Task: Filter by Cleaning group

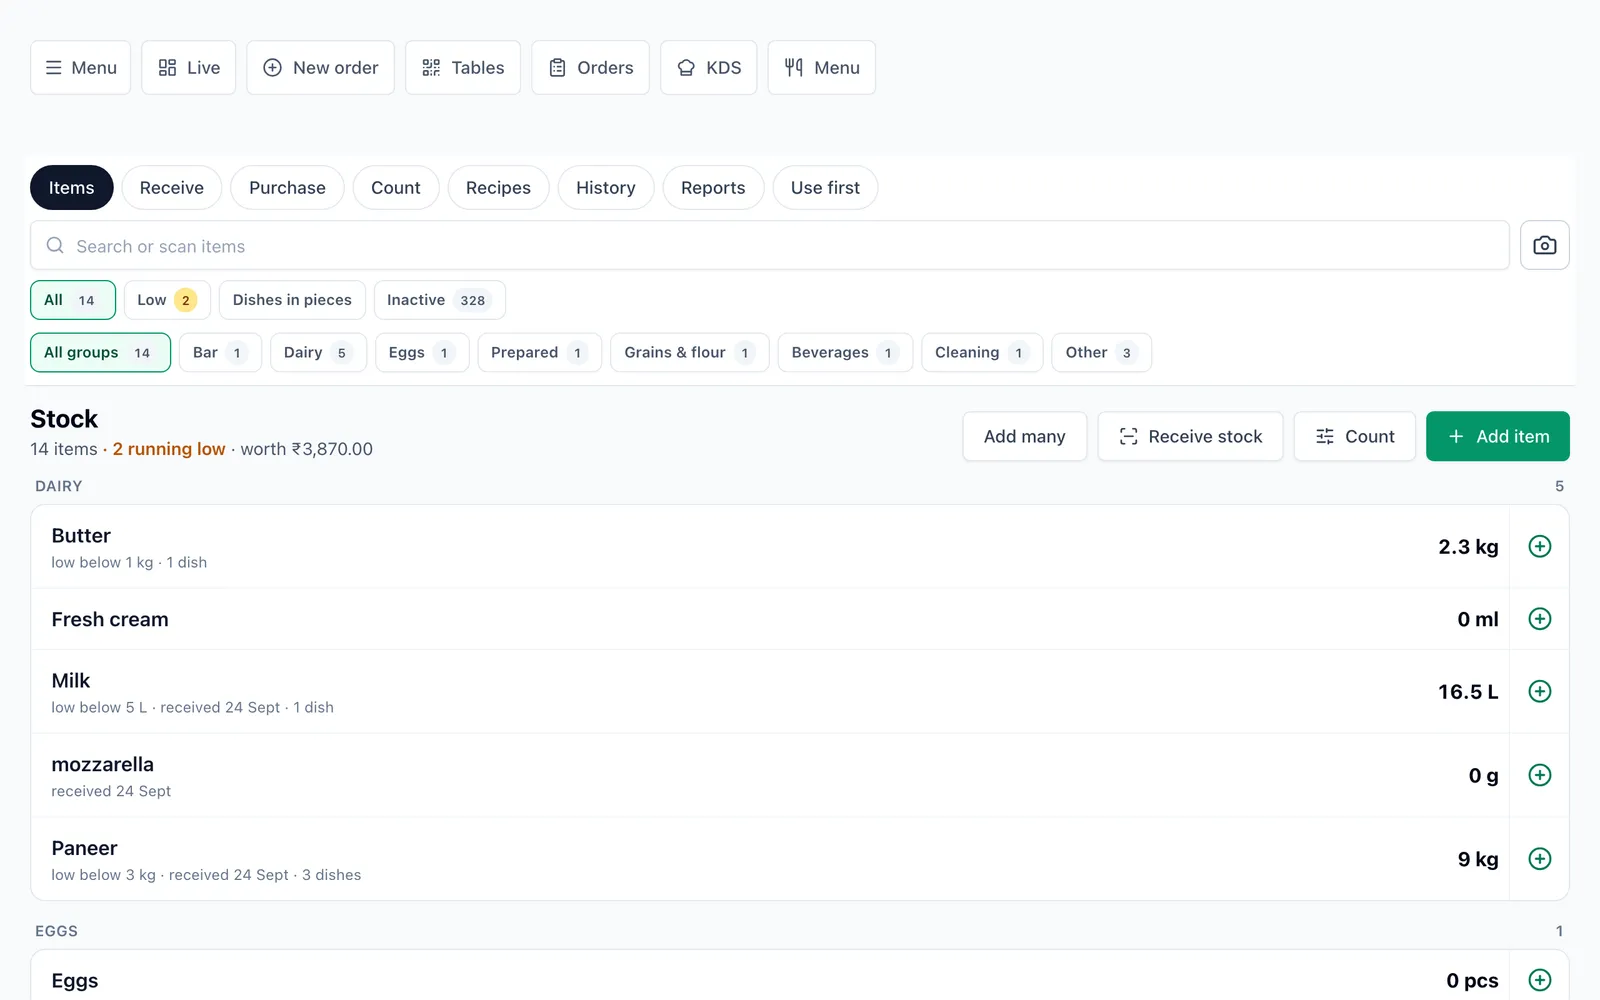Action: point(982,353)
